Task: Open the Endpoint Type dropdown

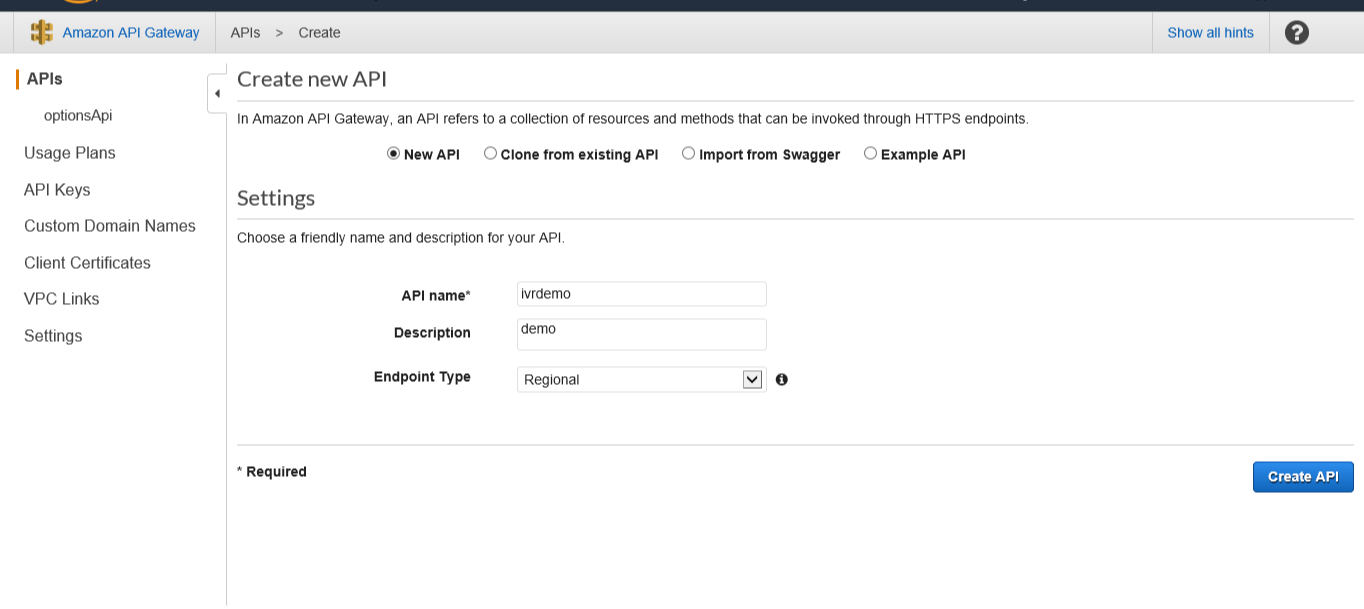Action: click(641, 379)
